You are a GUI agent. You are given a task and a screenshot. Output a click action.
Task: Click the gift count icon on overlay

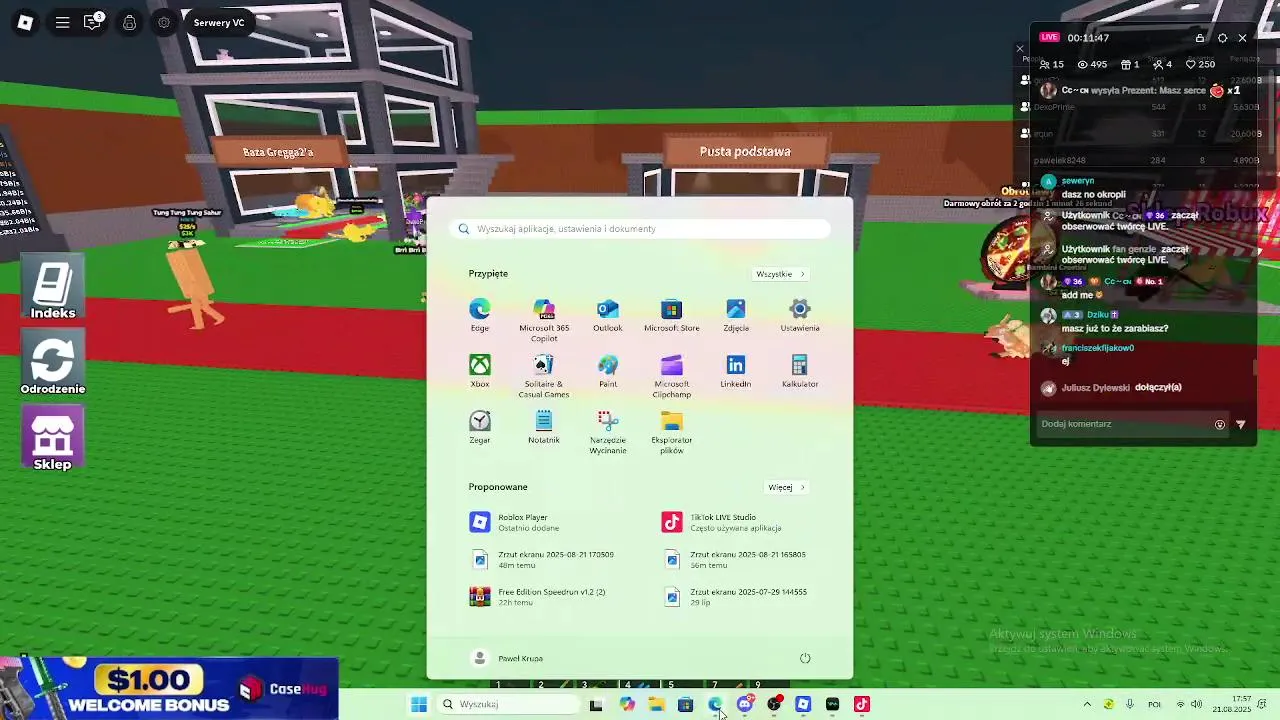[x=1126, y=64]
